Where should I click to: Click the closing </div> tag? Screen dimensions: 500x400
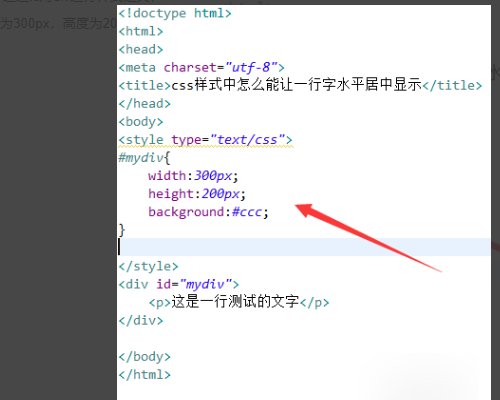(141, 320)
